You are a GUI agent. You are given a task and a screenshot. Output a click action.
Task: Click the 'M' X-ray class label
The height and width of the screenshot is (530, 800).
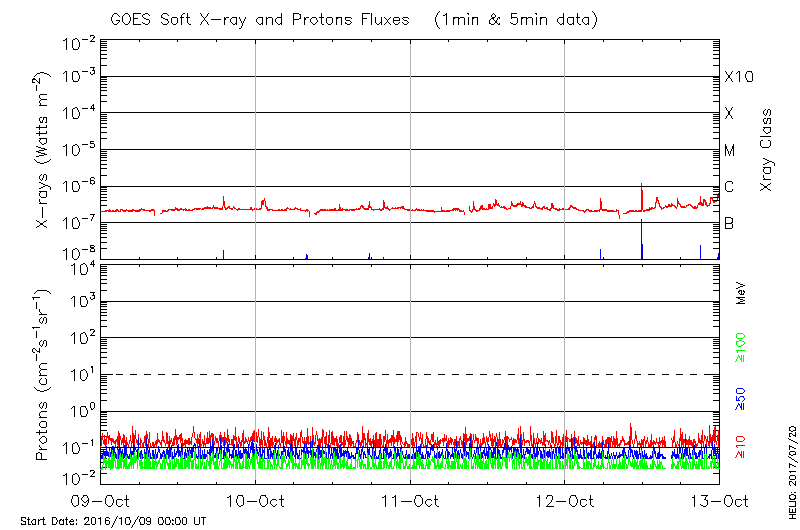click(730, 151)
